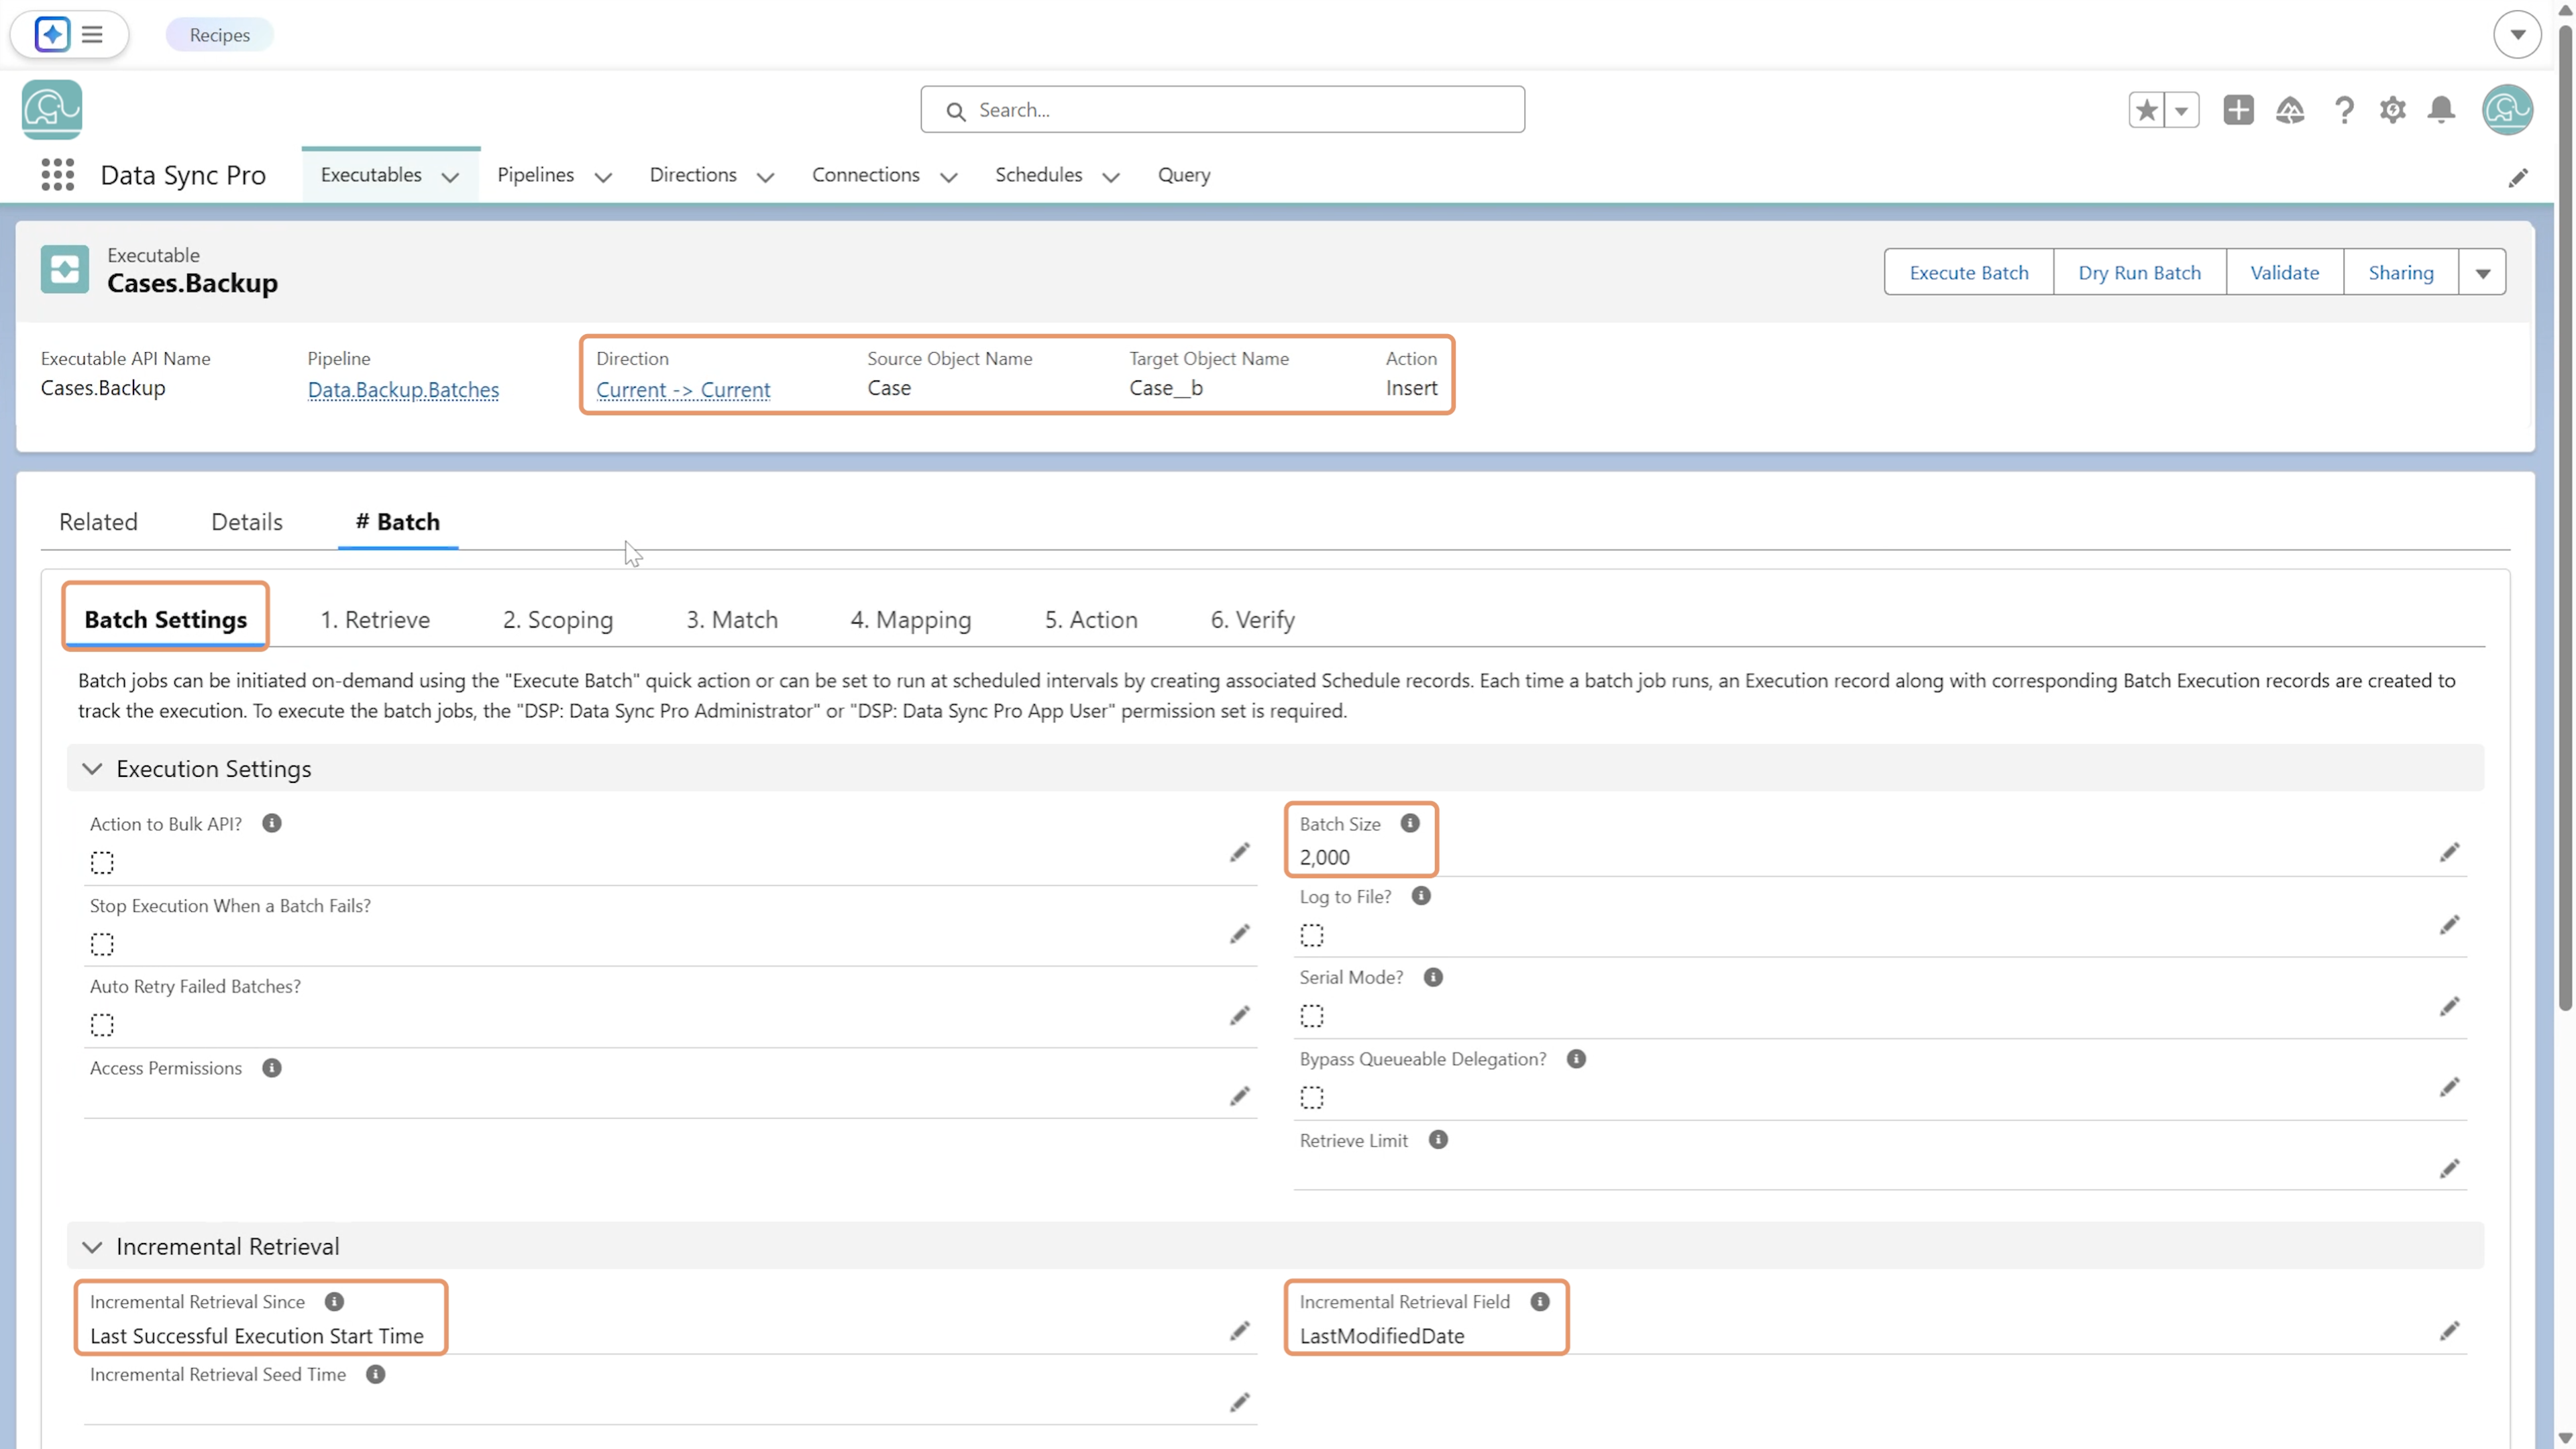
Task: Show info tooltip for Batch Size
Action: coord(1410,823)
